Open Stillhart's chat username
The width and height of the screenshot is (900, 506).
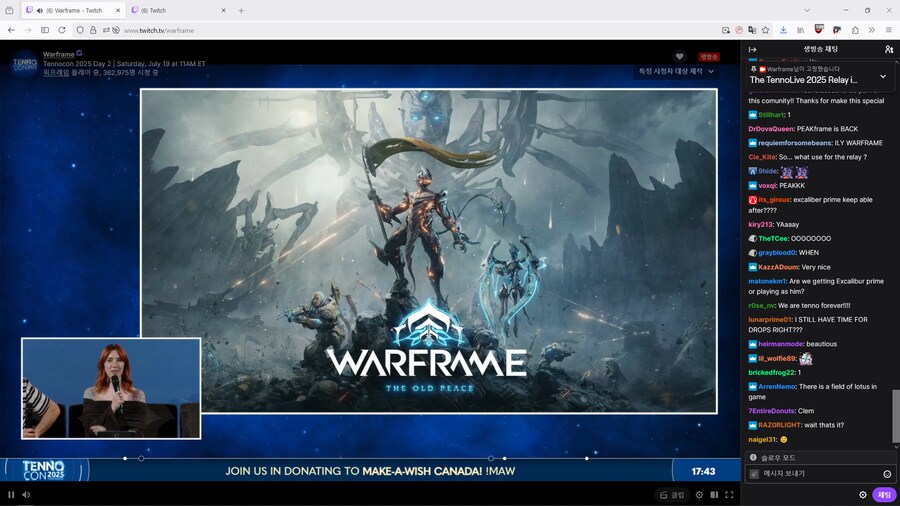pyautogui.click(x=771, y=115)
